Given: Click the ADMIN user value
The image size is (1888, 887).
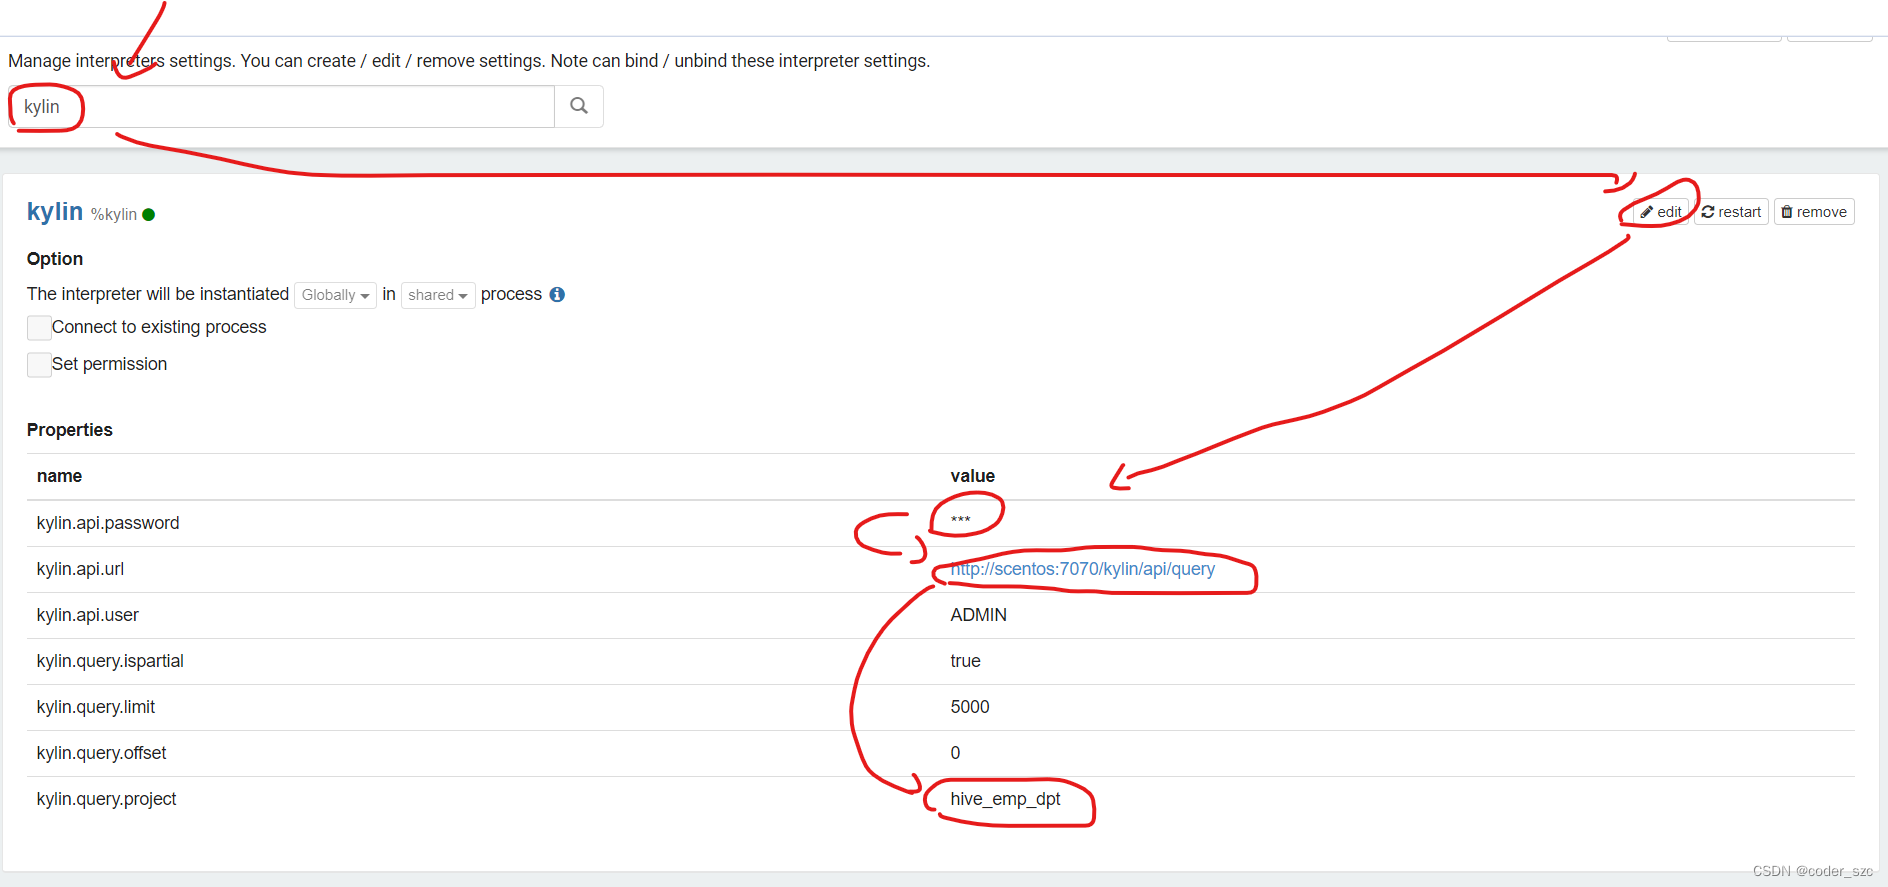Looking at the screenshot, I should click(x=978, y=615).
